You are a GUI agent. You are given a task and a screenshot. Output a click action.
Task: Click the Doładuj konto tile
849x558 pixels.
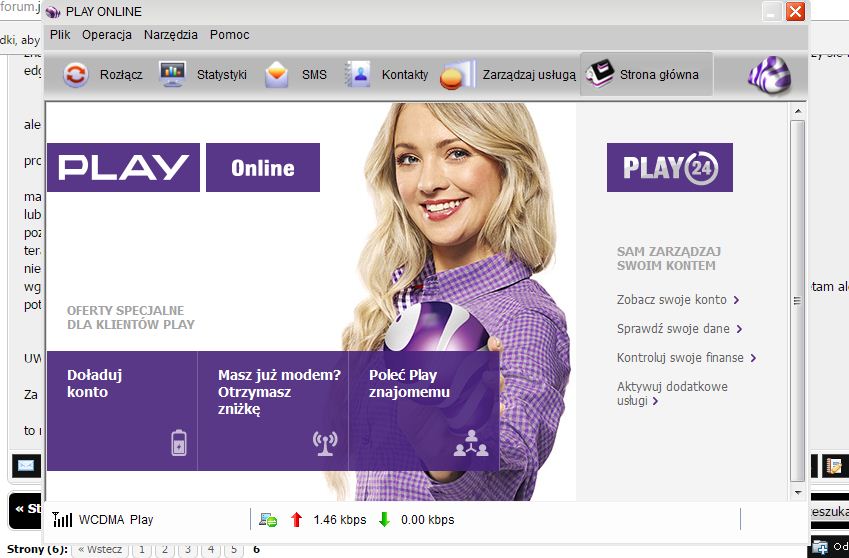[122, 410]
